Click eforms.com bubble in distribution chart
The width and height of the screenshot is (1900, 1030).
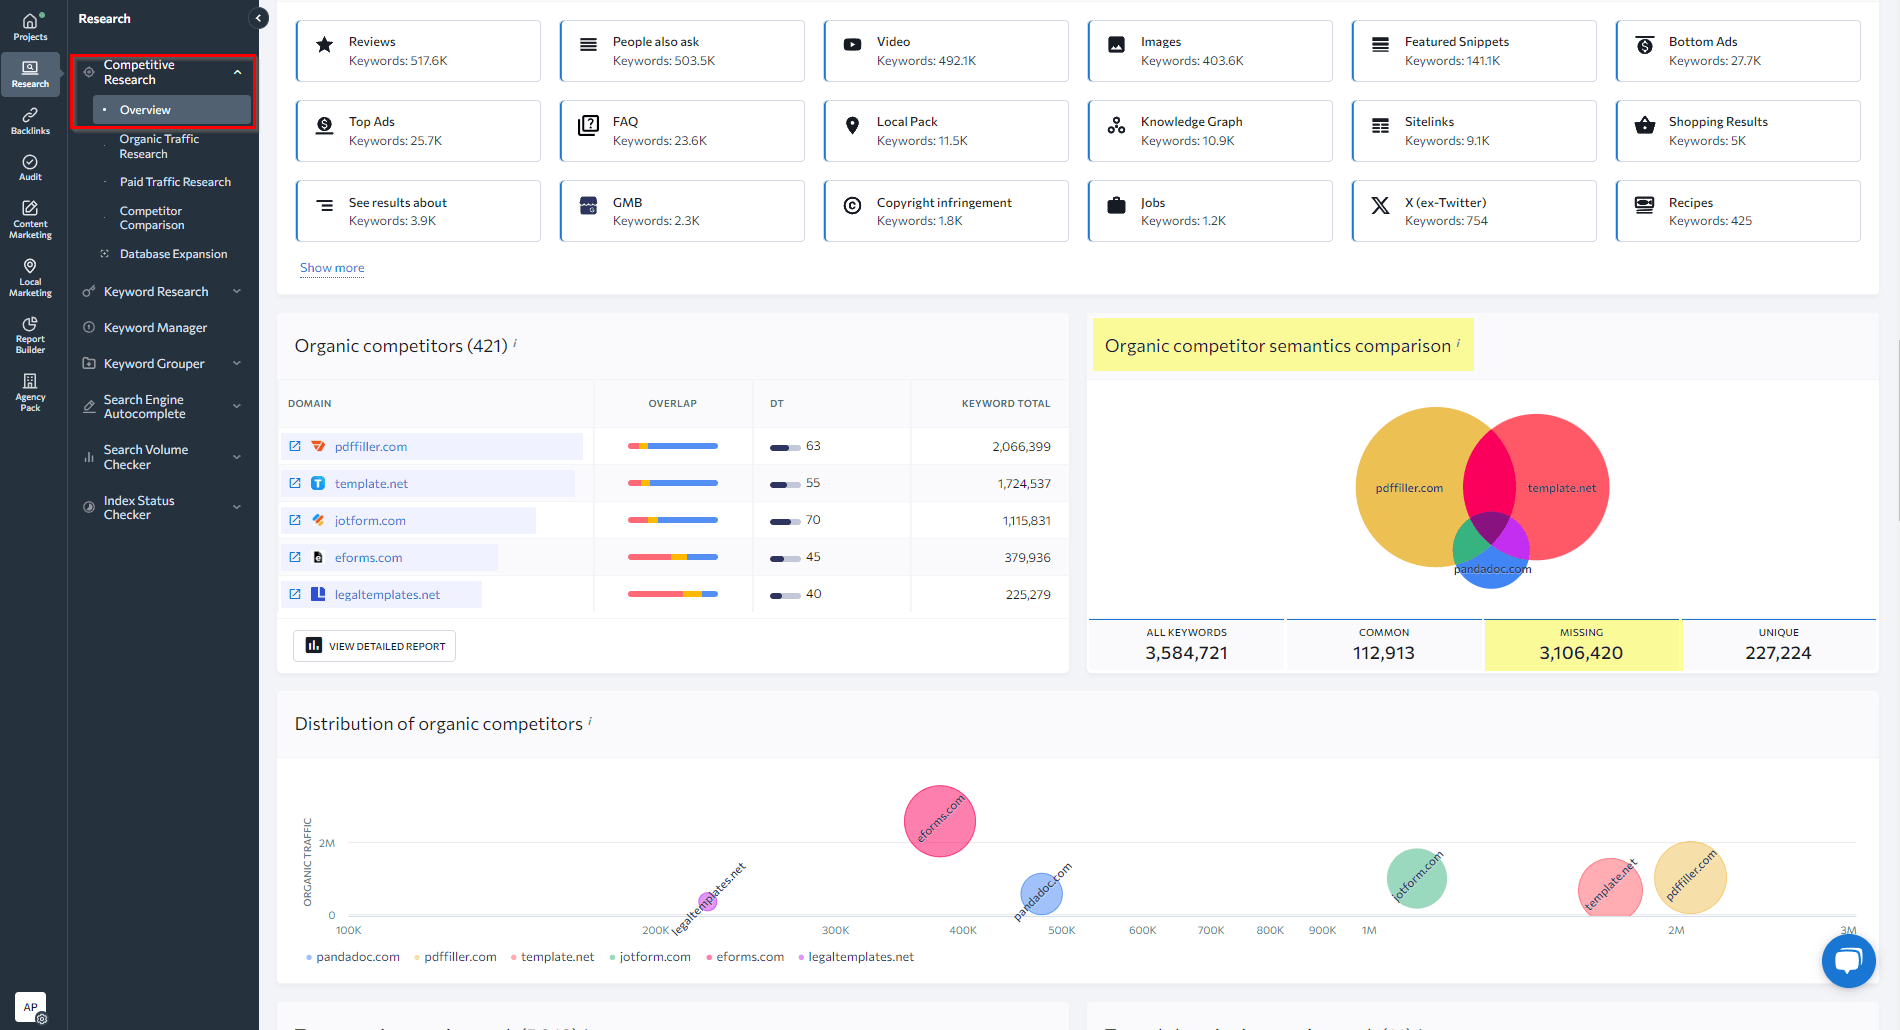click(x=939, y=821)
